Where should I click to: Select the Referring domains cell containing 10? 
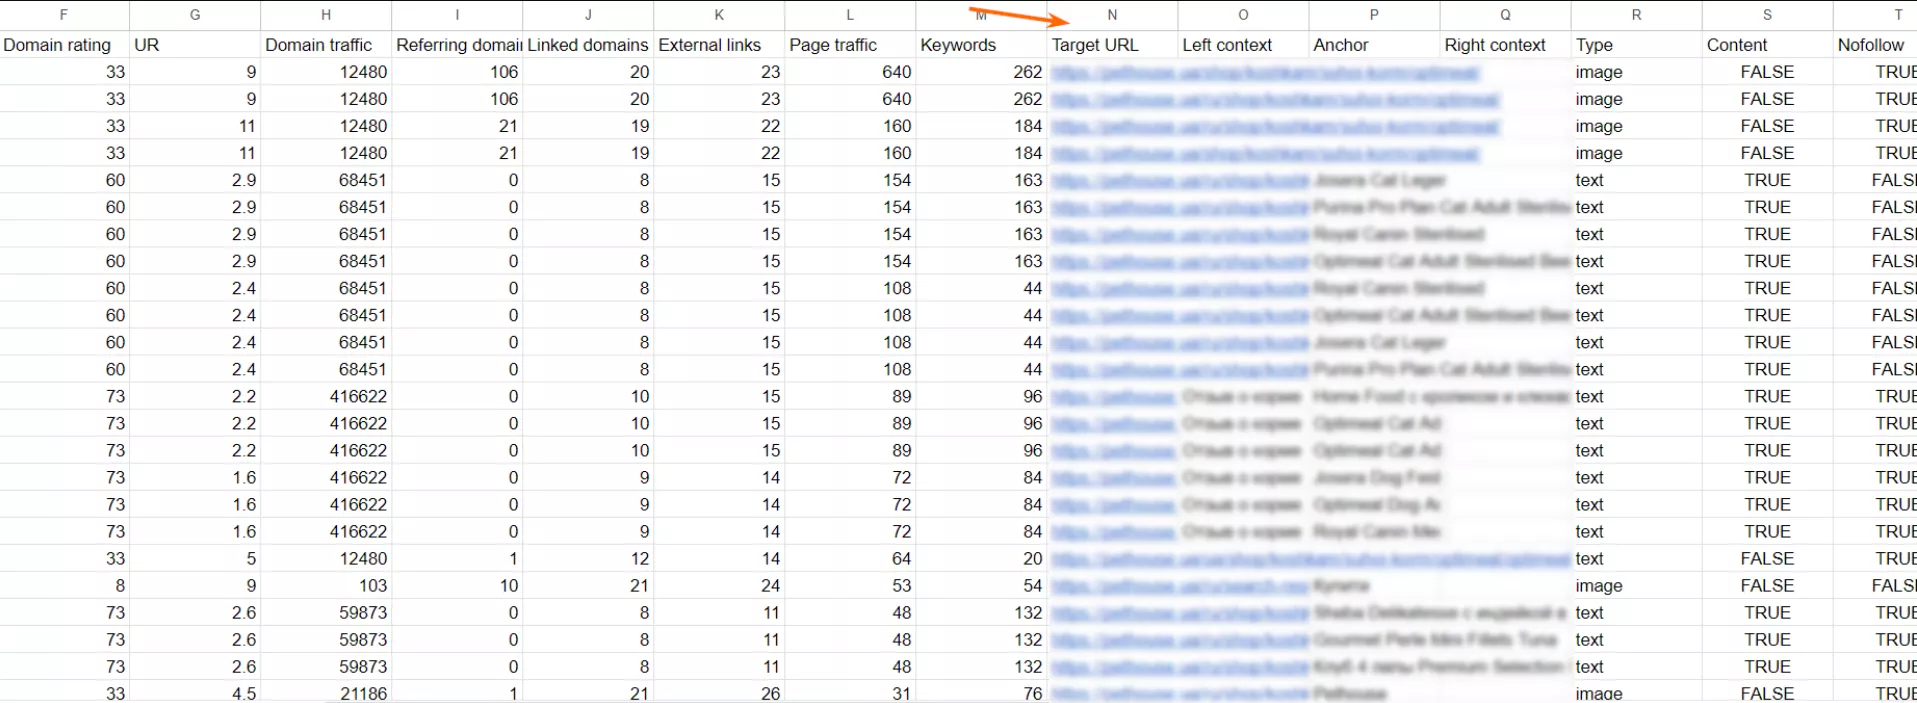[457, 586]
